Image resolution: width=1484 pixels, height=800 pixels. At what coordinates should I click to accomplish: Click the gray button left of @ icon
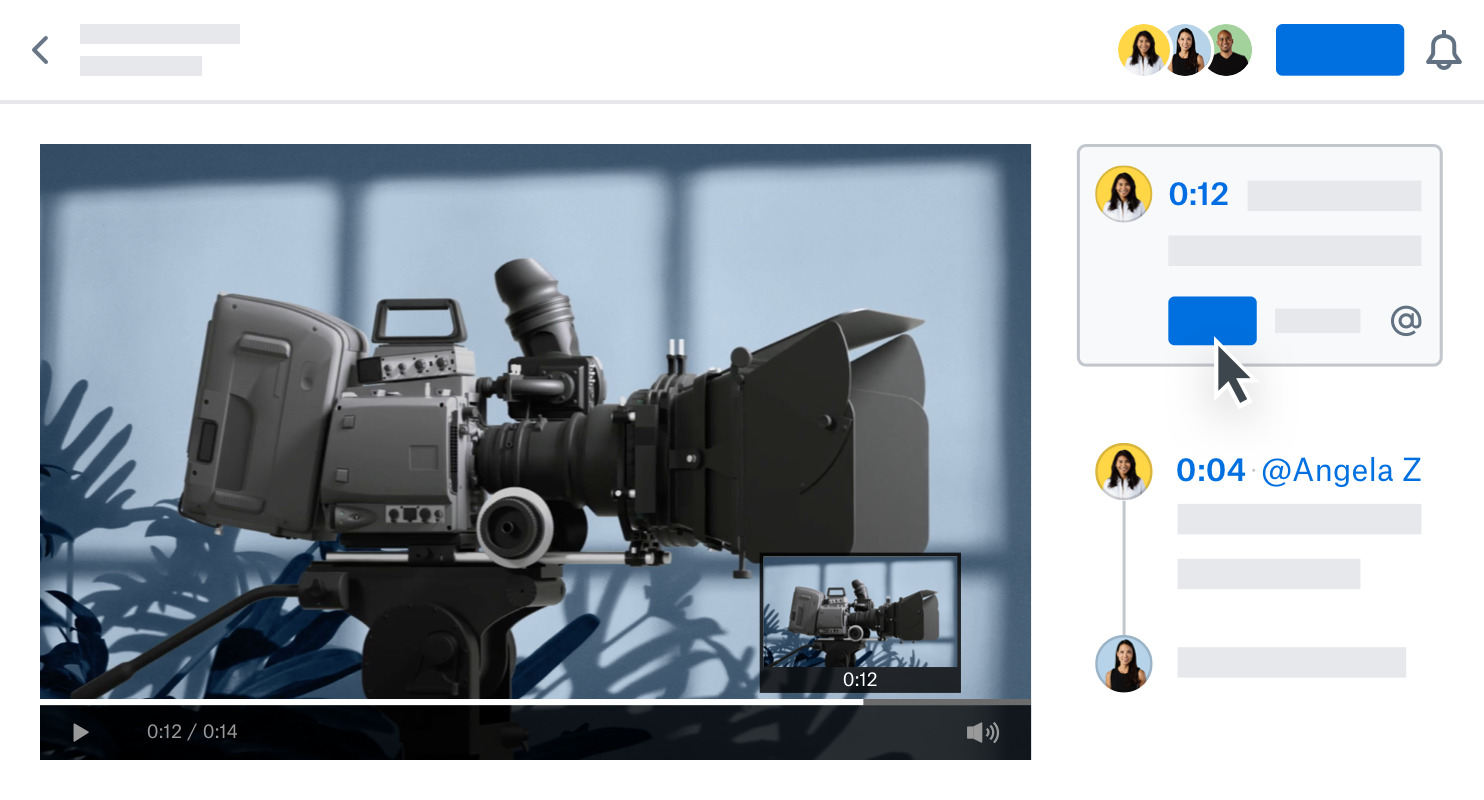tap(1317, 321)
